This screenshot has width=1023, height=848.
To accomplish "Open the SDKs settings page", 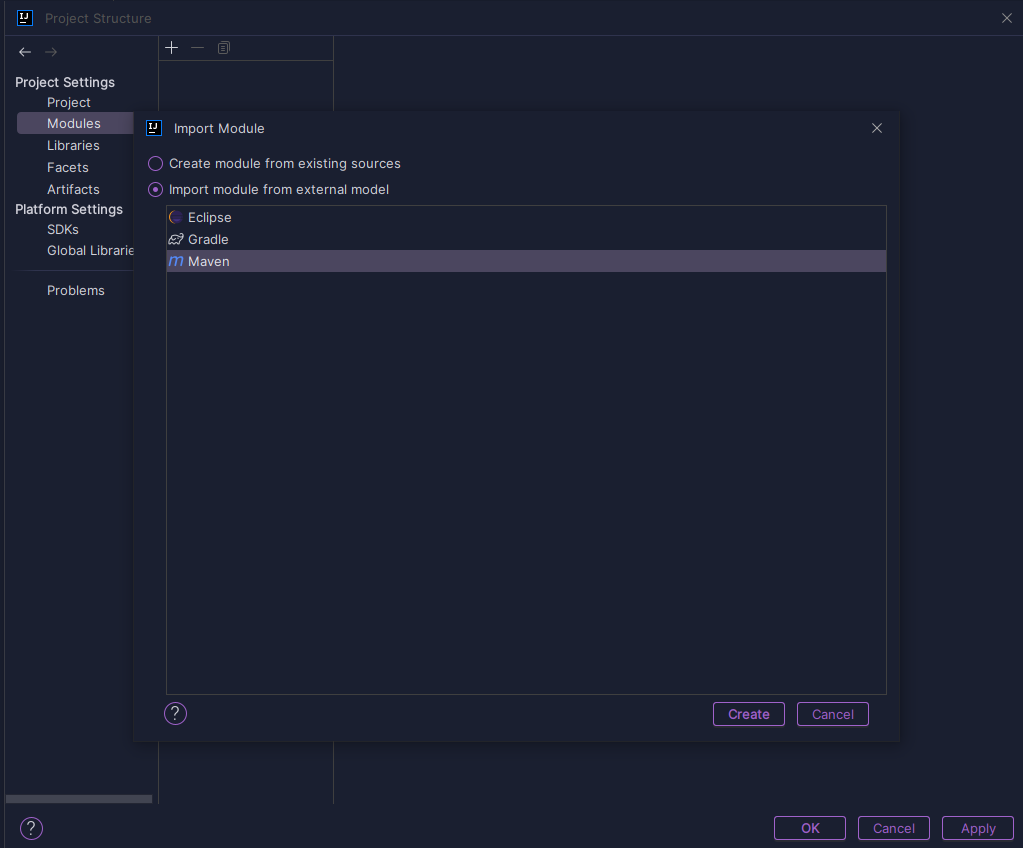I will (63, 230).
